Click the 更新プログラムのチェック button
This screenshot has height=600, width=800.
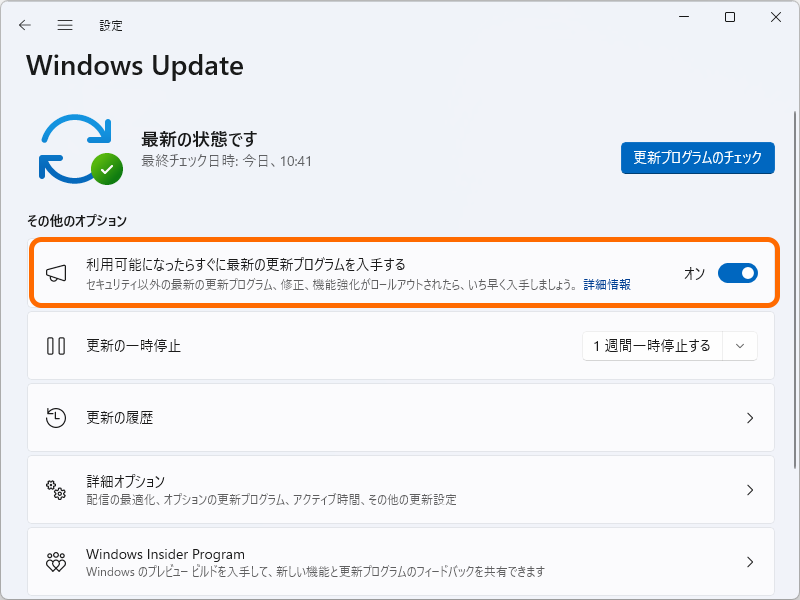[697, 158]
